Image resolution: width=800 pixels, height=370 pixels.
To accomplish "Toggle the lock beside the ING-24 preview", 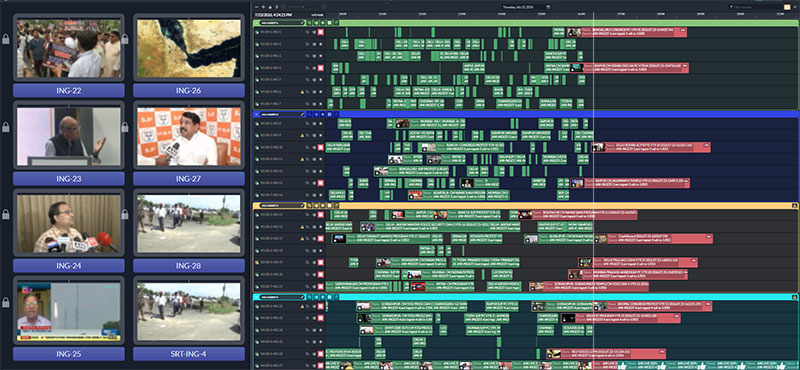I will pyautogui.click(x=6, y=214).
